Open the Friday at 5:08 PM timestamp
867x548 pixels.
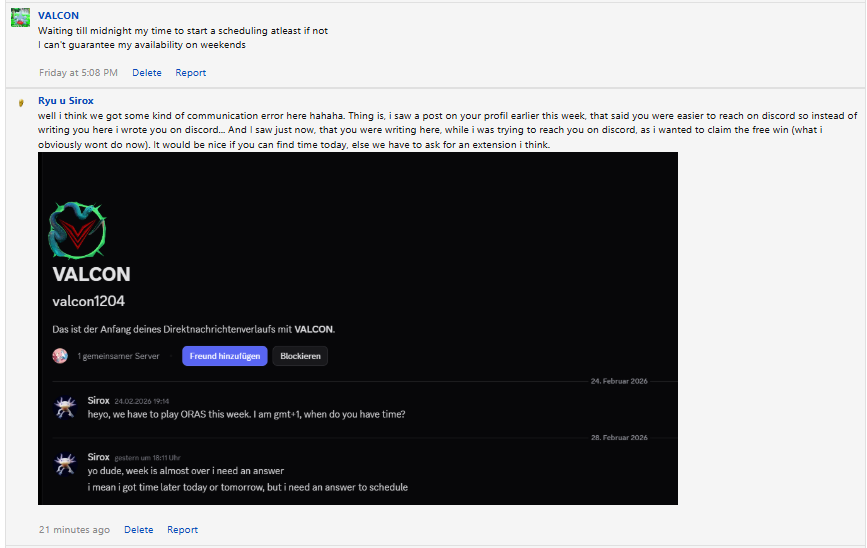(78, 72)
